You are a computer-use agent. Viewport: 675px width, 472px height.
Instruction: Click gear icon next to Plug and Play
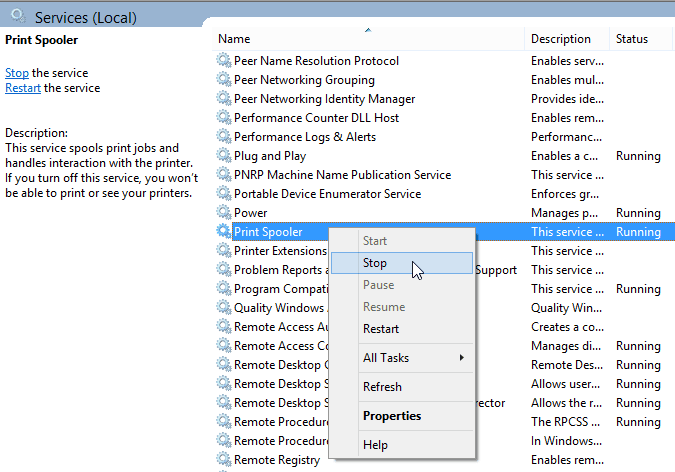(x=224, y=156)
